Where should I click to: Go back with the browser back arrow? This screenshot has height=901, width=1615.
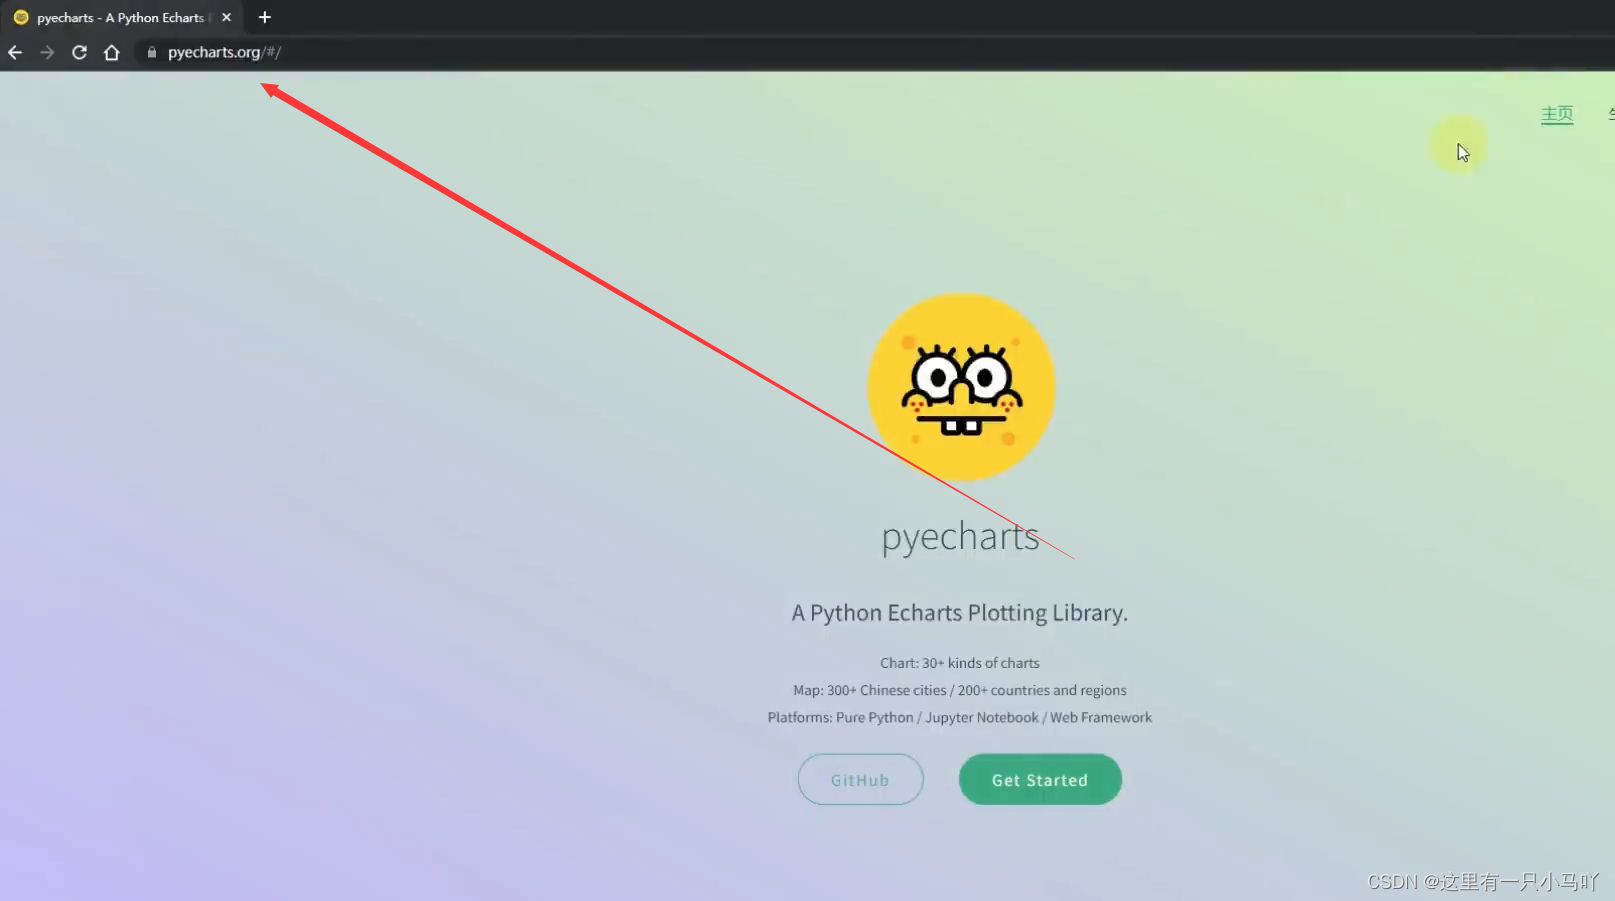(x=15, y=52)
